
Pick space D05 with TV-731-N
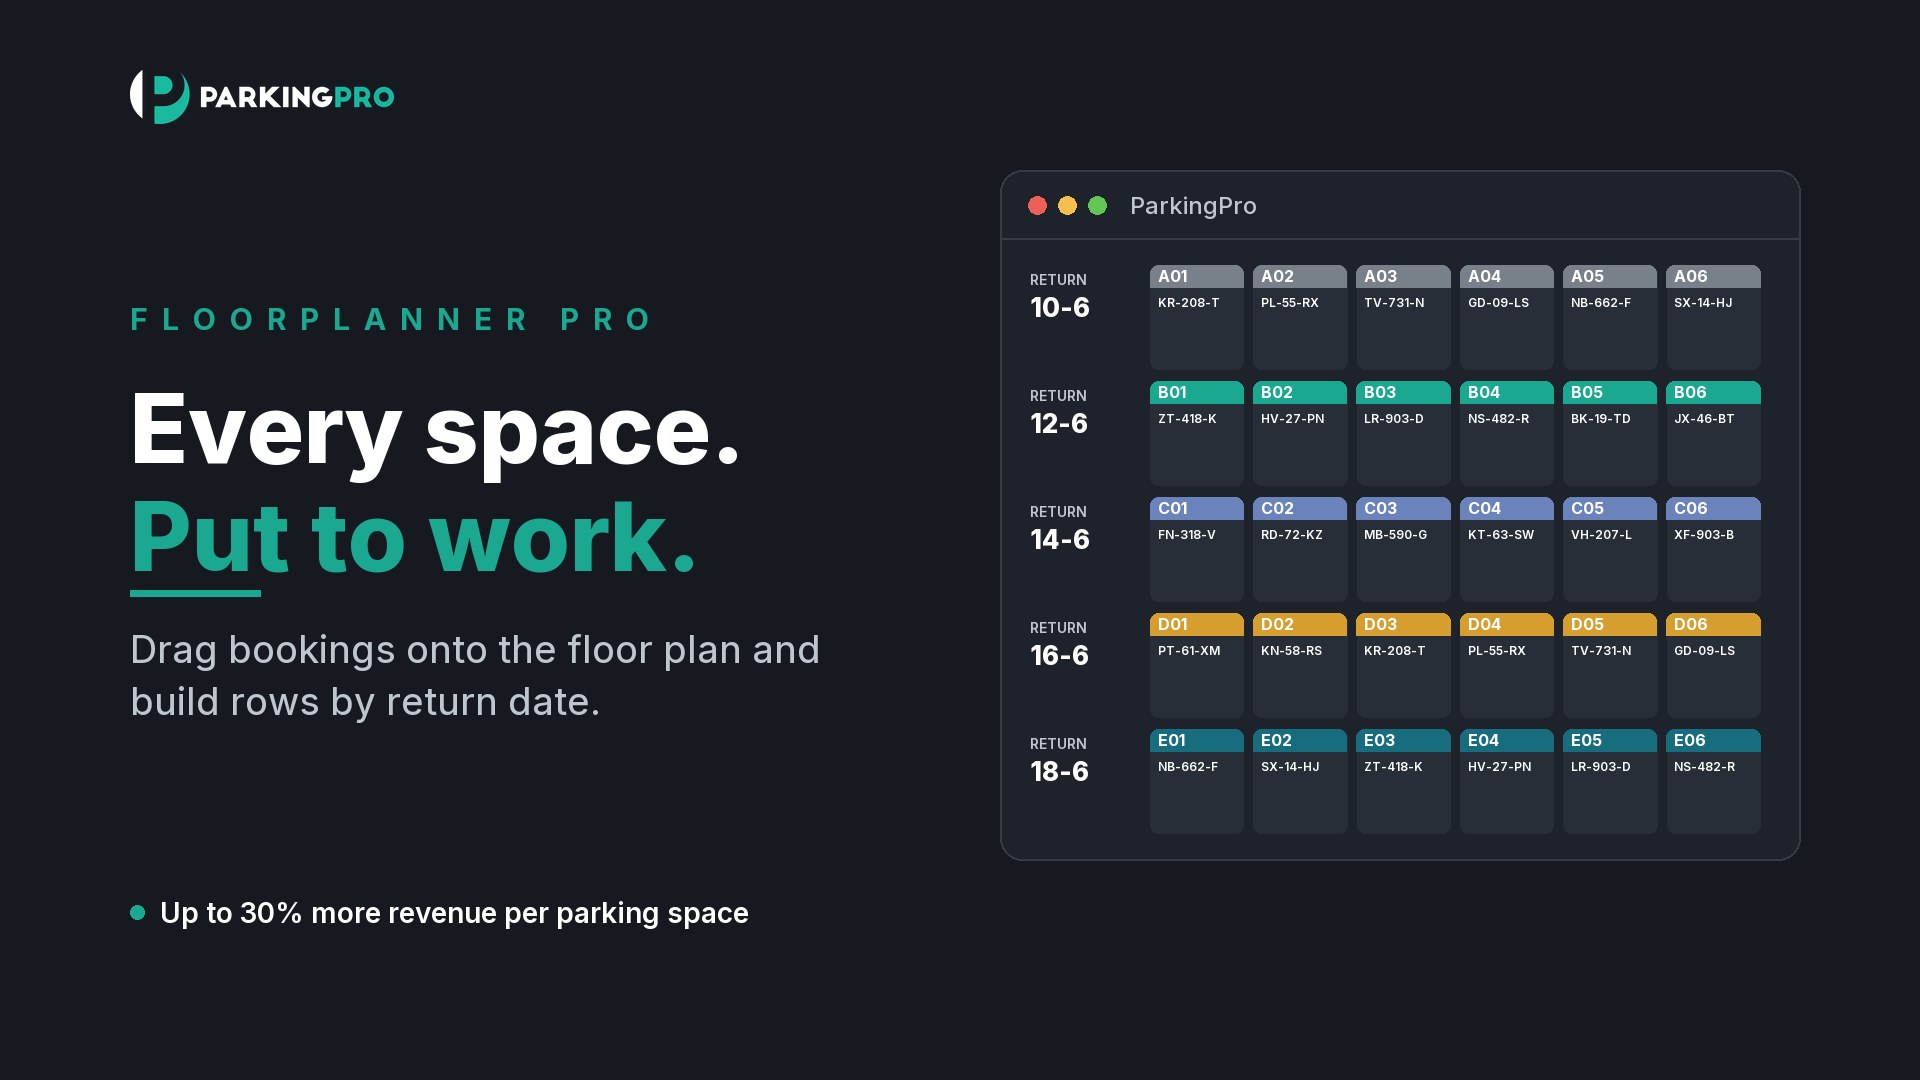coord(1609,665)
